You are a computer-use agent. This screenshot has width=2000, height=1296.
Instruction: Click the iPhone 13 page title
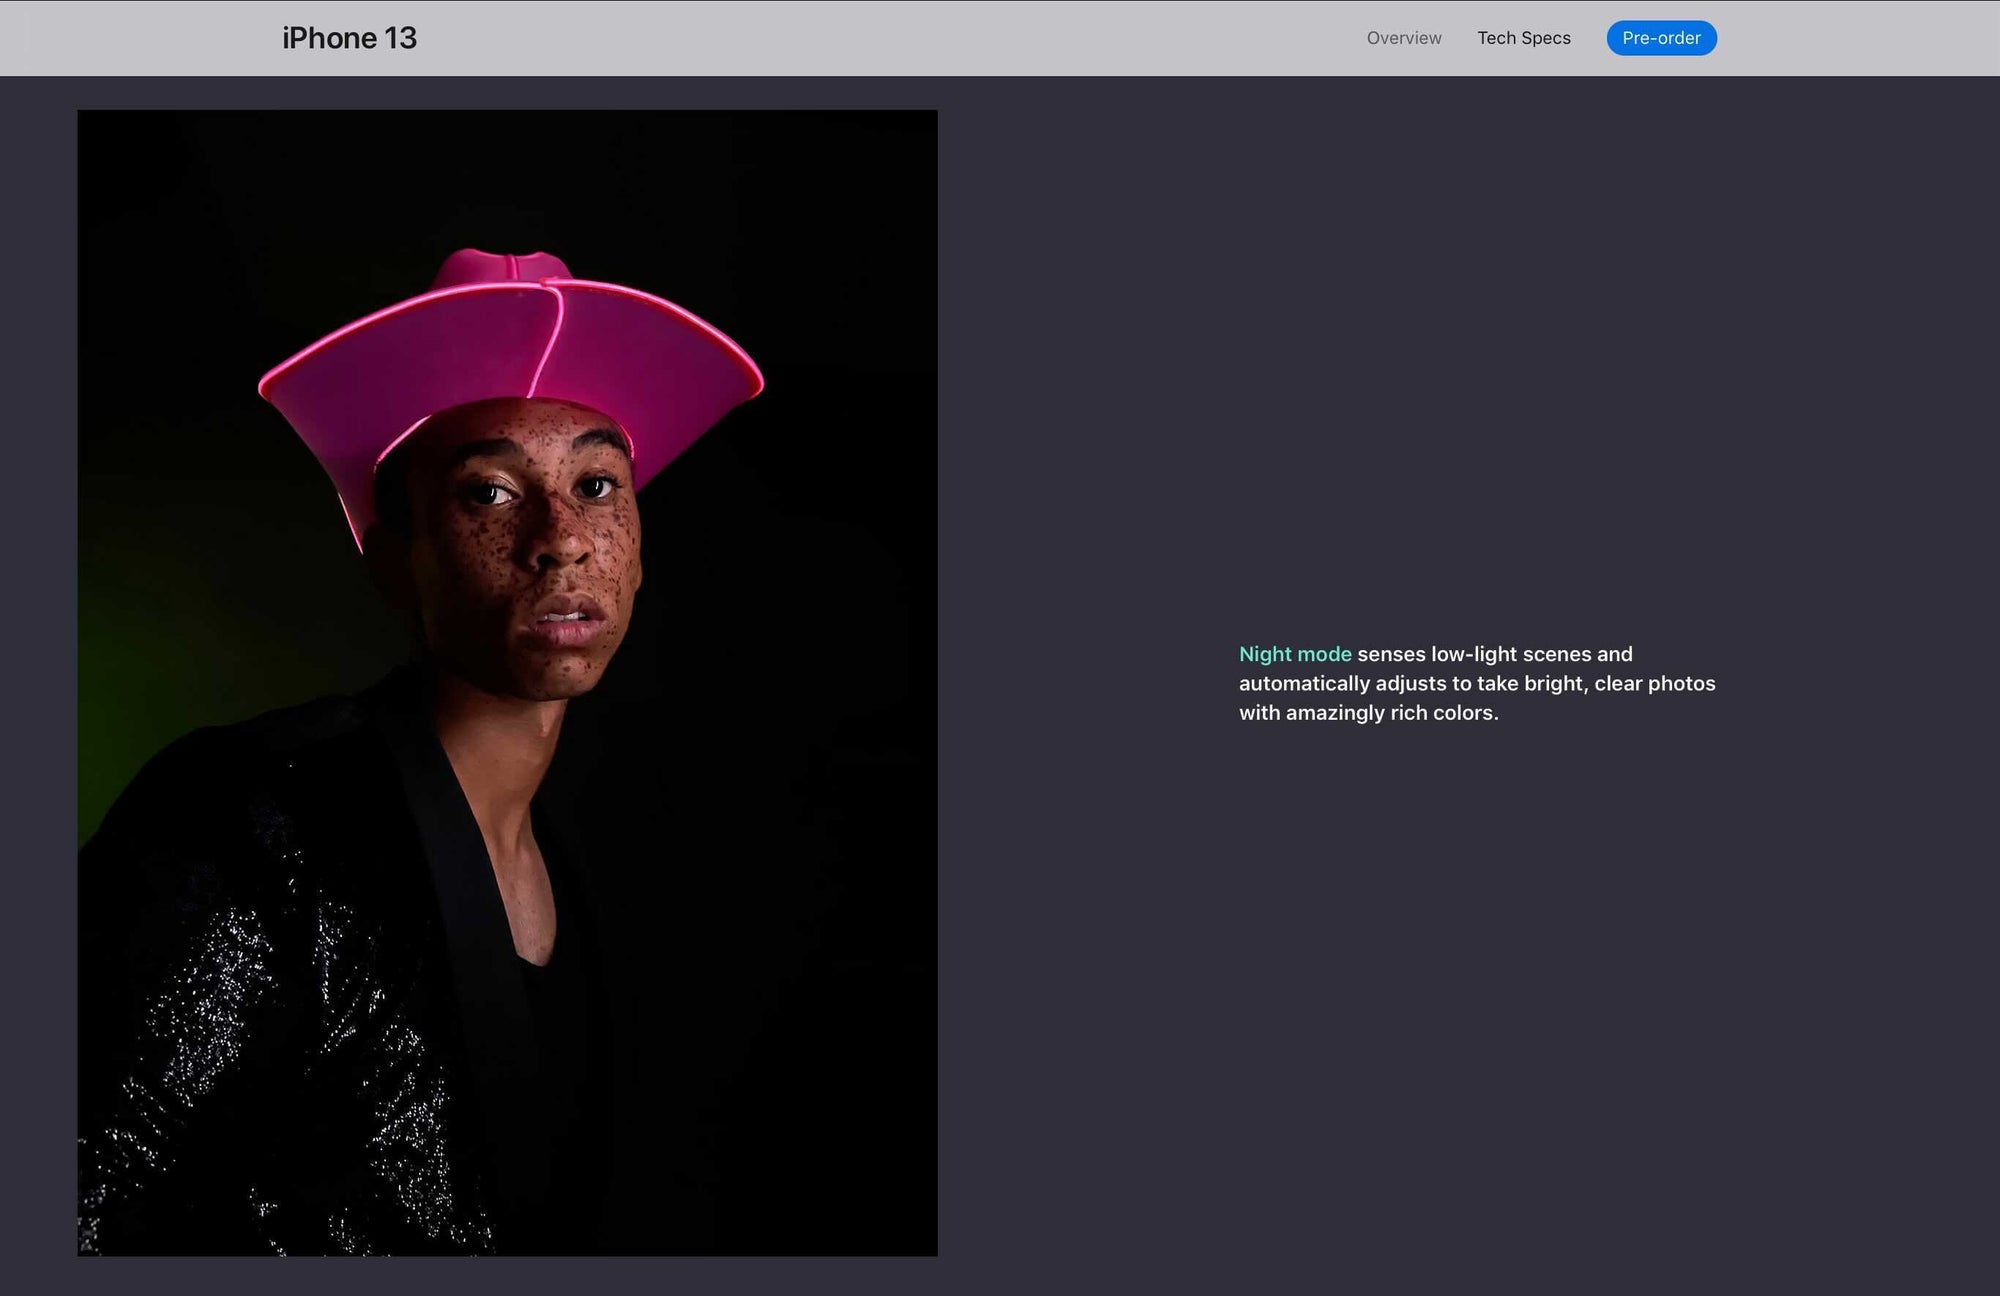coord(349,38)
